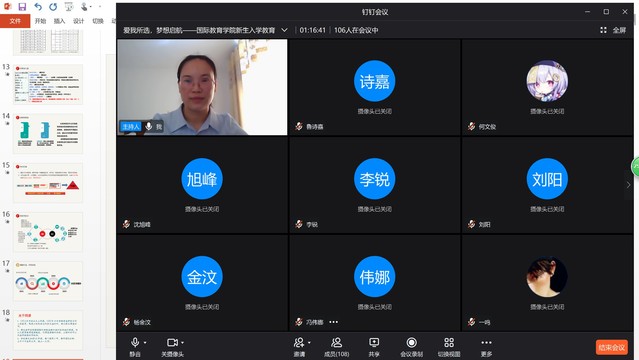The width and height of the screenshot is (639, 360).
Task: Open three-dot menu on 冯伟娜 tile
Action: coord(334,322)
